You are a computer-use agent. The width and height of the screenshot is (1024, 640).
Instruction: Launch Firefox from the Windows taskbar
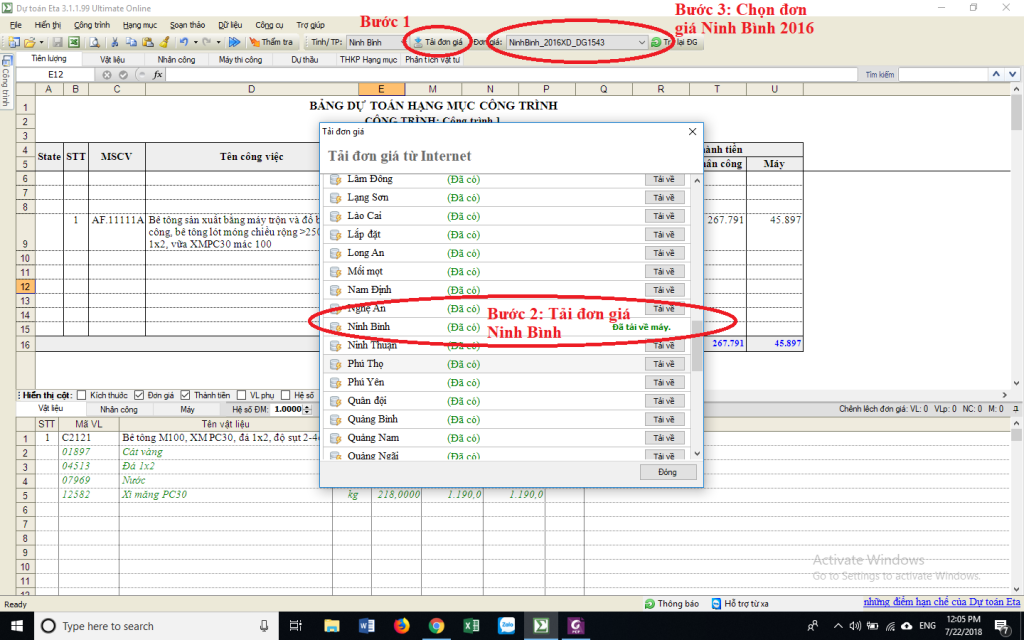[x=402, y=626]
